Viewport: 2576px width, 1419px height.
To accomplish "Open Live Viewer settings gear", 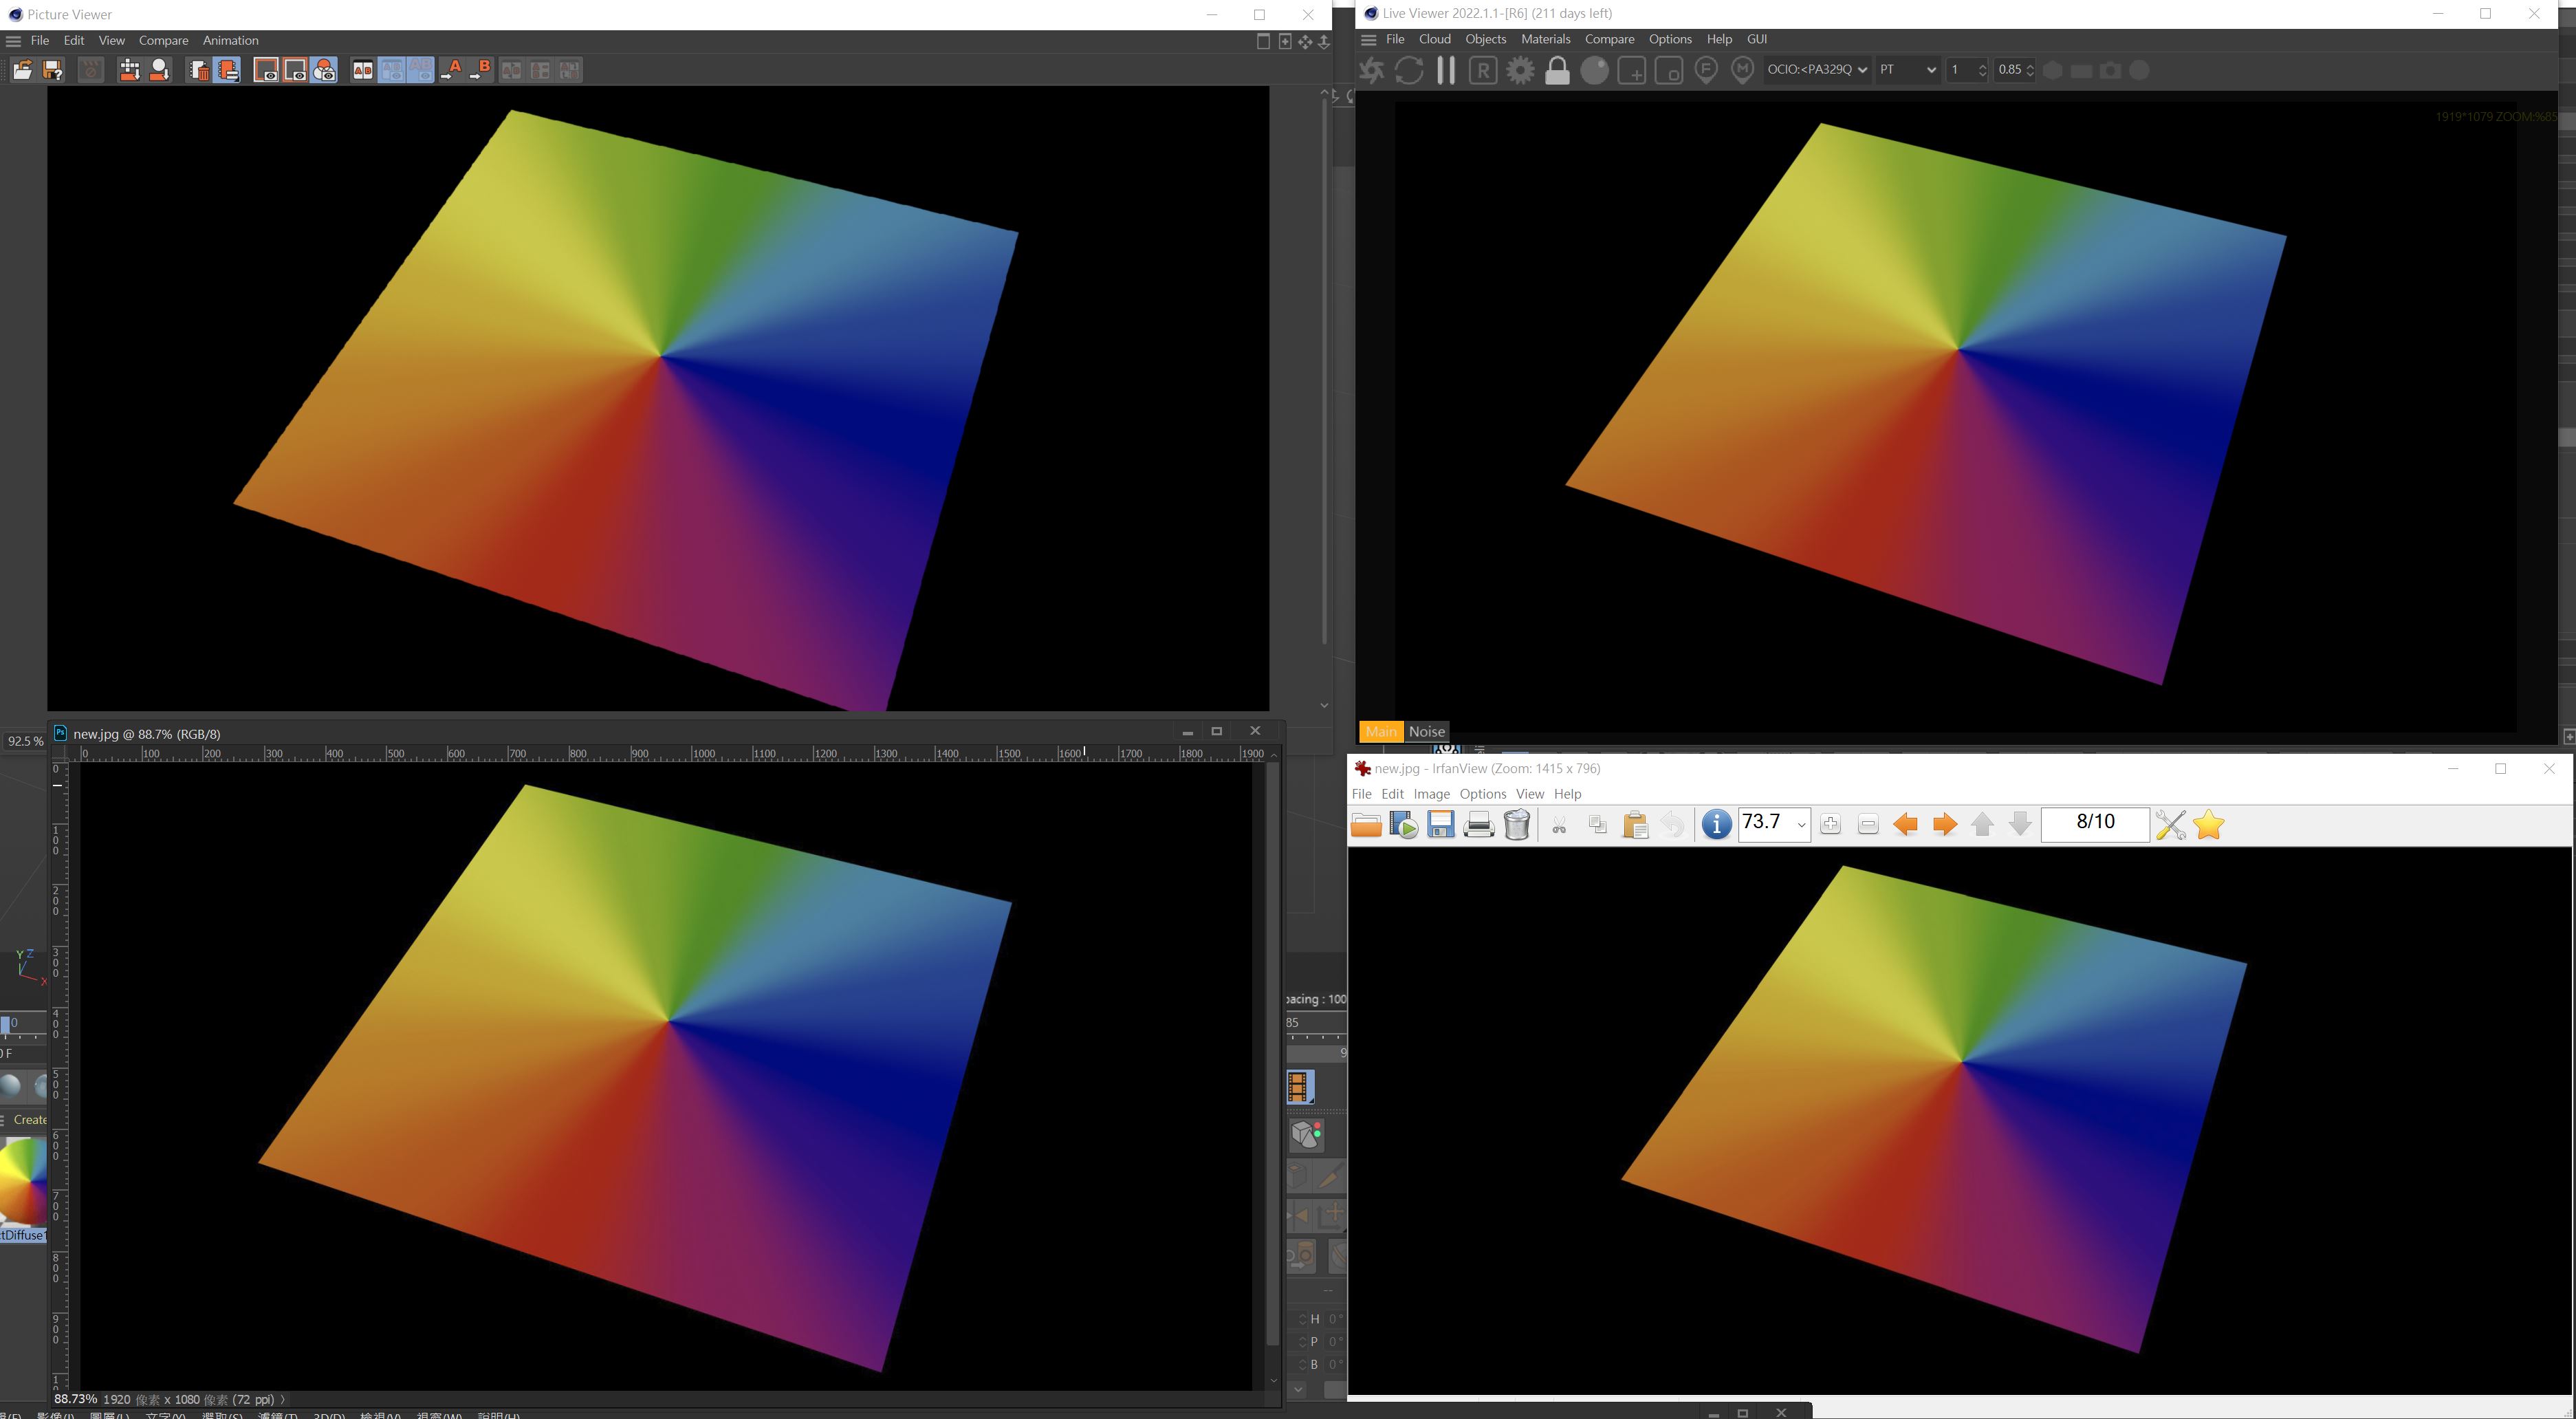I will [x=1520, y=70].
